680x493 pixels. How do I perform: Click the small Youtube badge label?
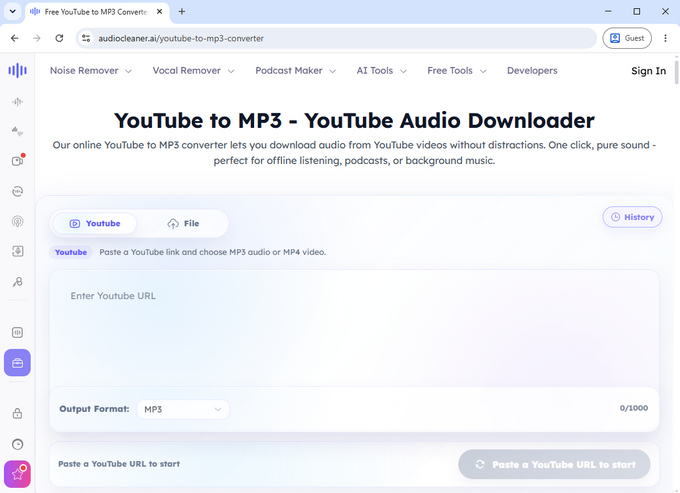click(x=71, y=252)
